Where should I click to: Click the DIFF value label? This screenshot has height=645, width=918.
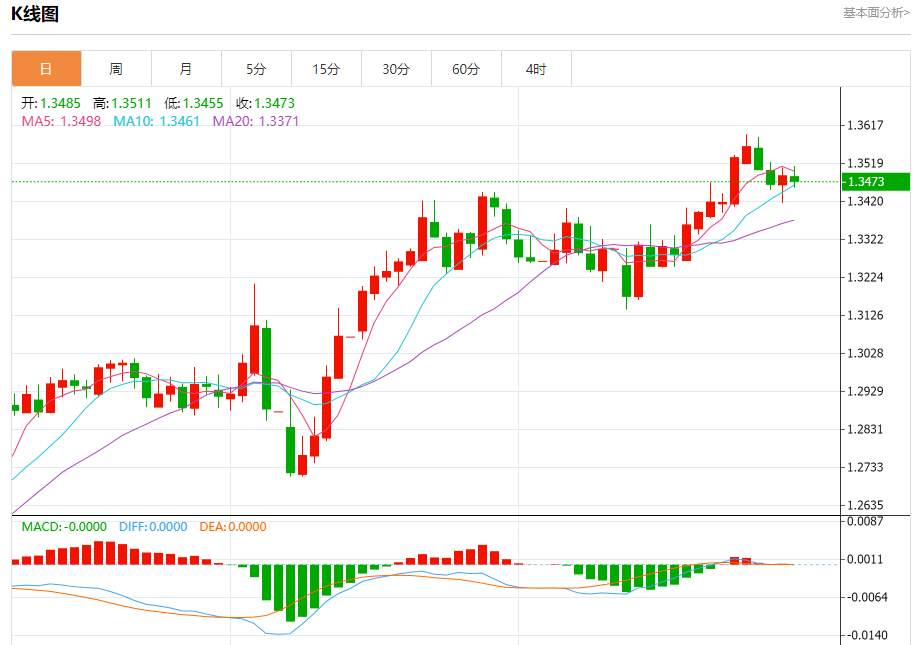point(153,527)
